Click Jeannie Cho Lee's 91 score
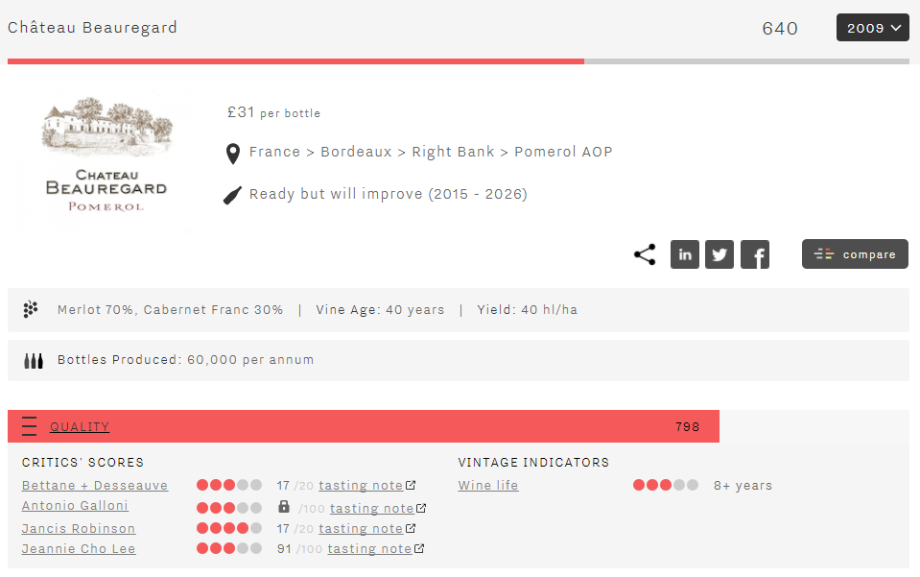The height and width of the screenshot is (577, 920). click(284, 548)
